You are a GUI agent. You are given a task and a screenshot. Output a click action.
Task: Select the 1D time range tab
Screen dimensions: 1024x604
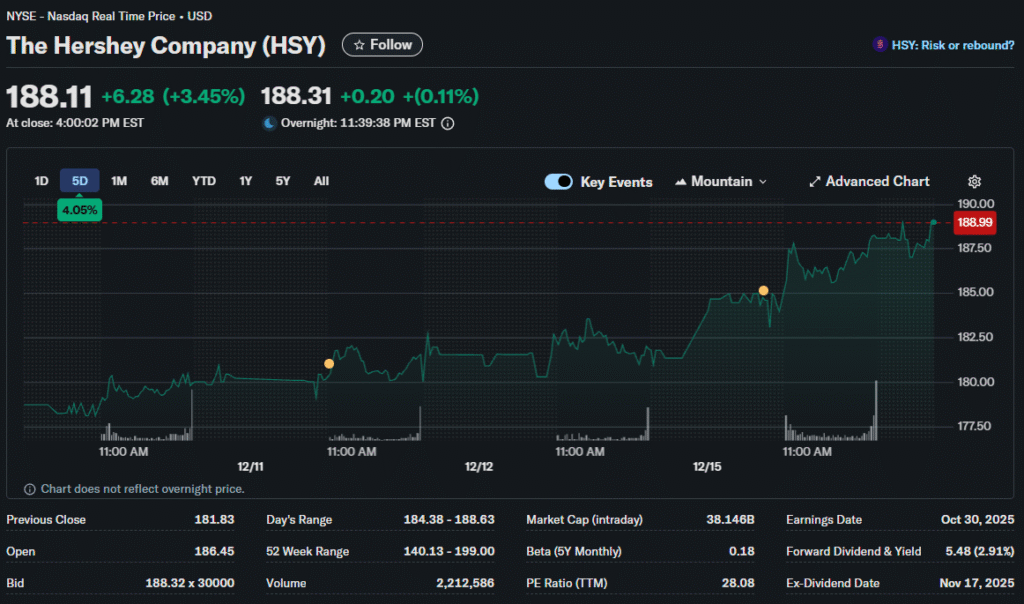(41, 181)
